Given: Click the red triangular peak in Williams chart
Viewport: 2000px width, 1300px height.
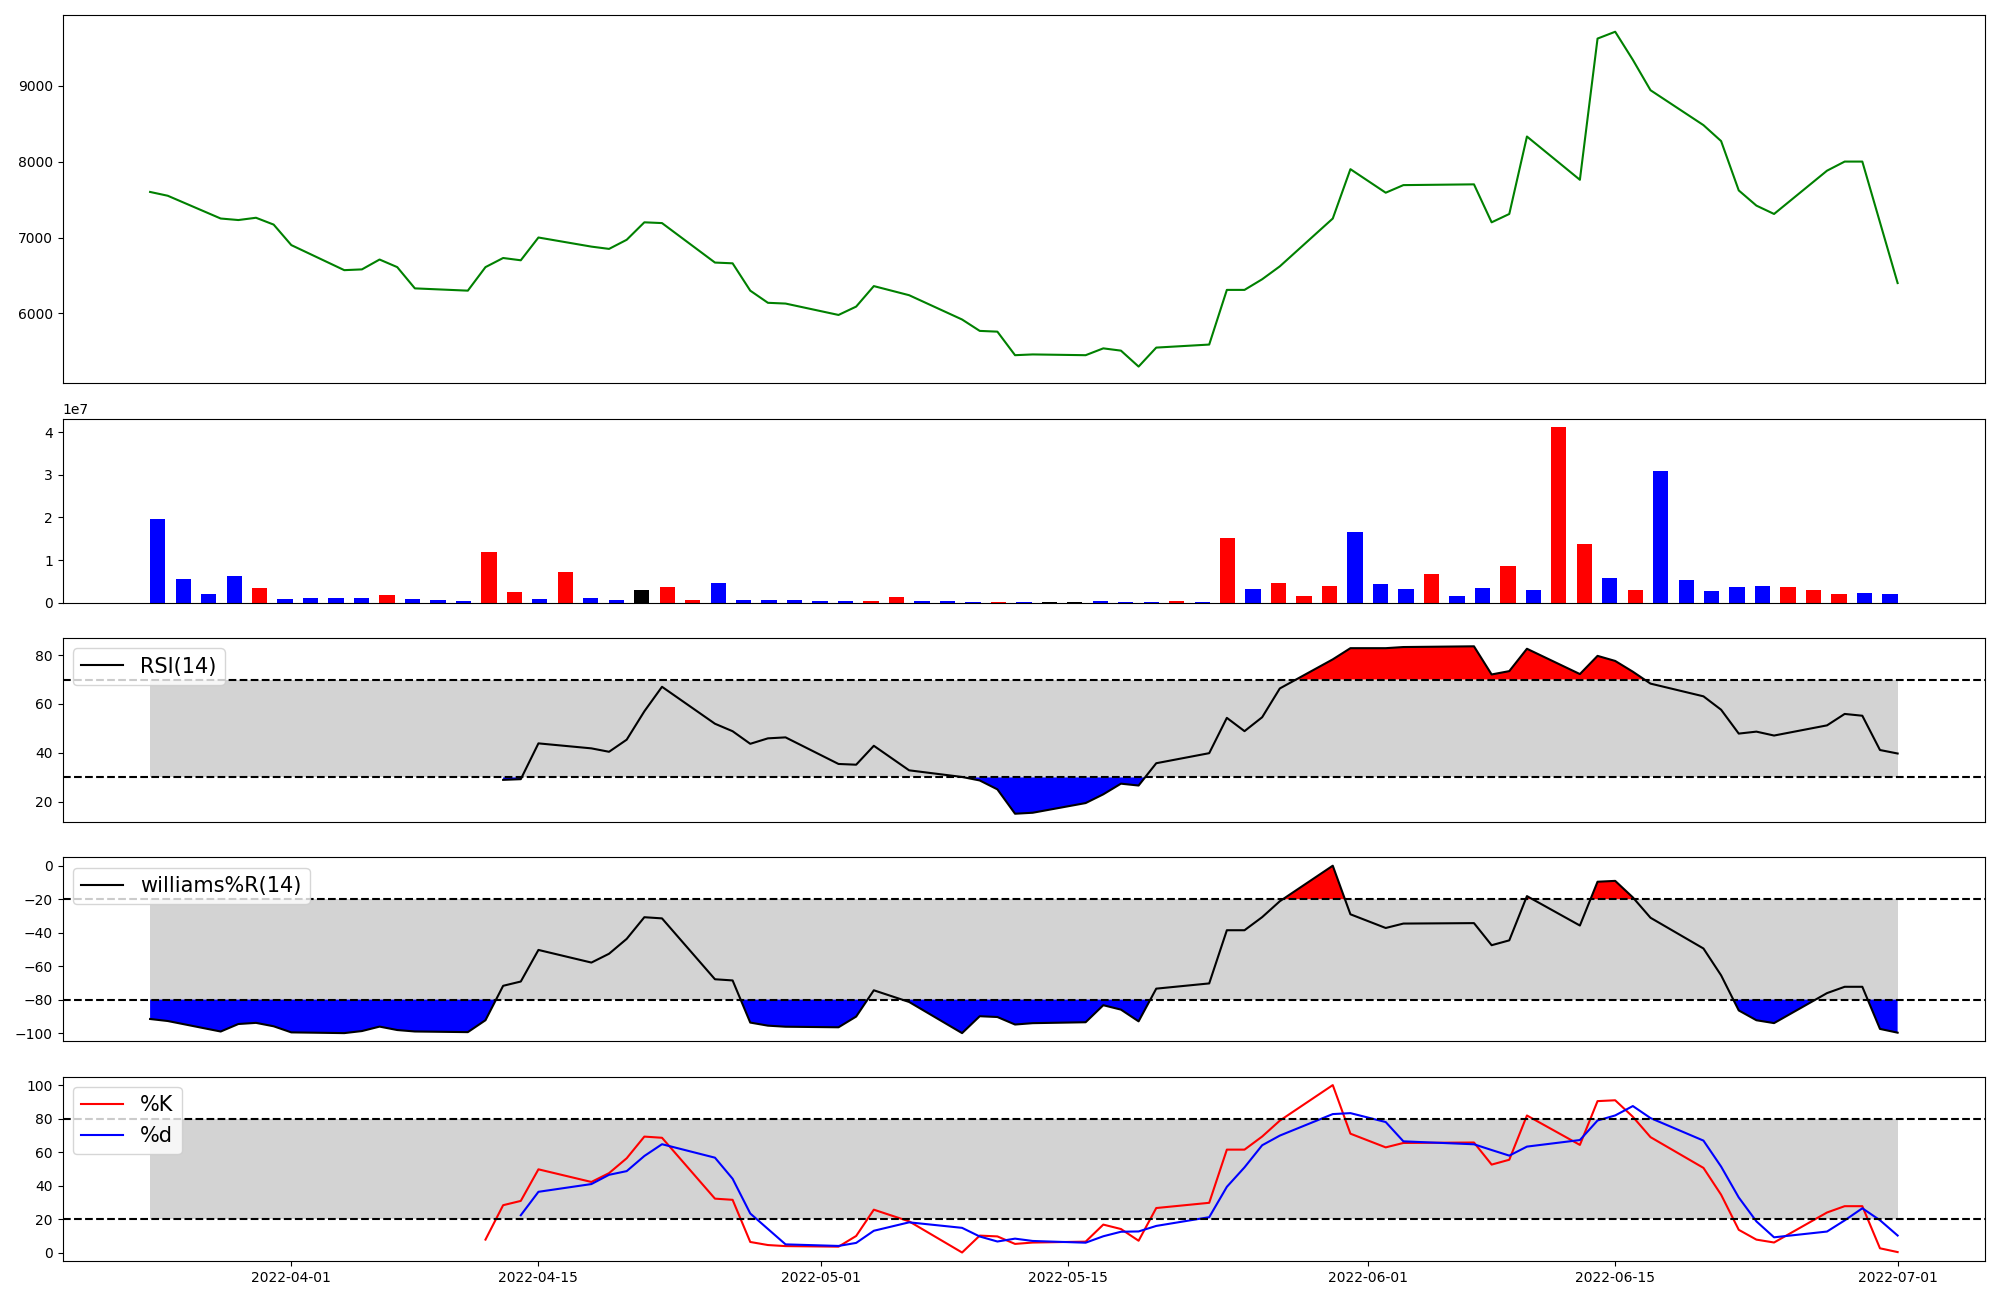Looking at the screenshot, I should click(x=1320, y=886).
